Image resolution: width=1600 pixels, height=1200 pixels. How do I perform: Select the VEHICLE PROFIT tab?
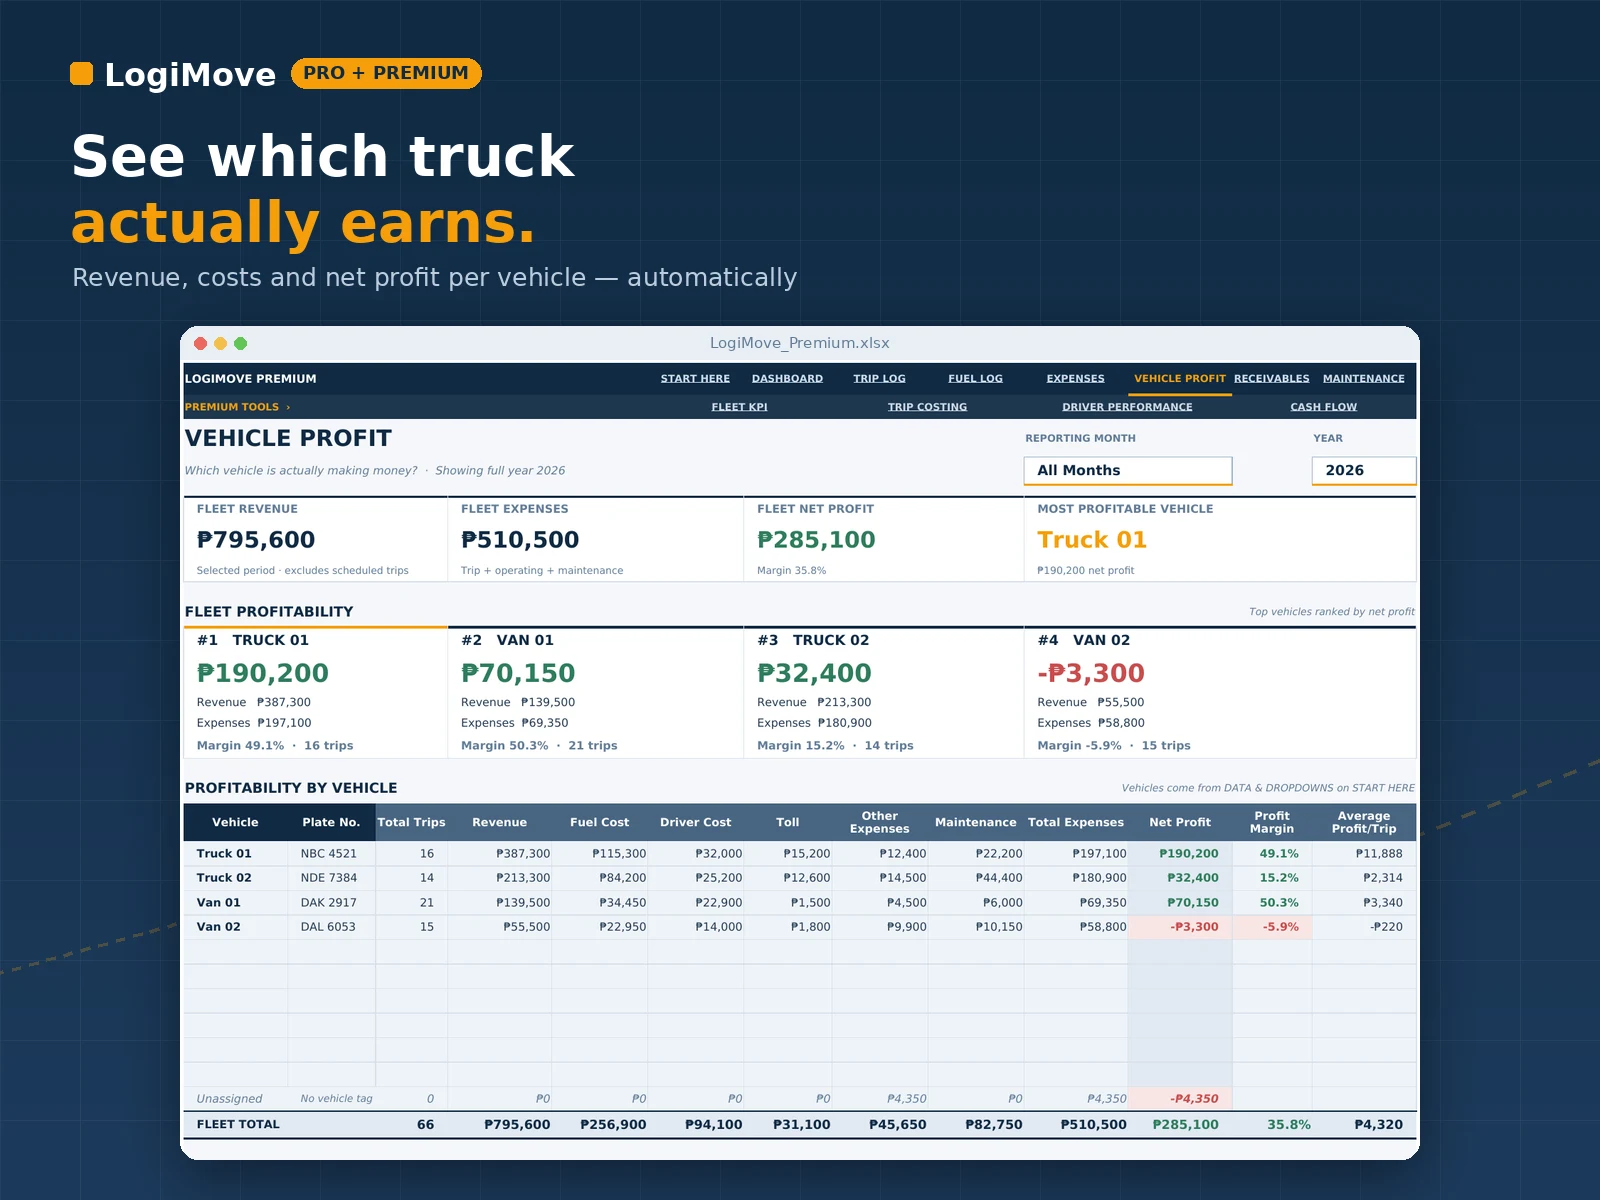[x=1180, y=379]
